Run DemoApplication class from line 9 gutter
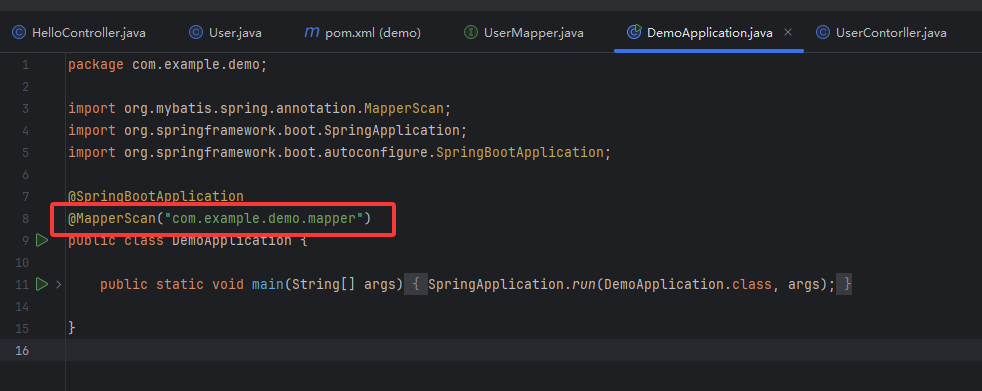982x391 pixels. click(x=42, y=240)
